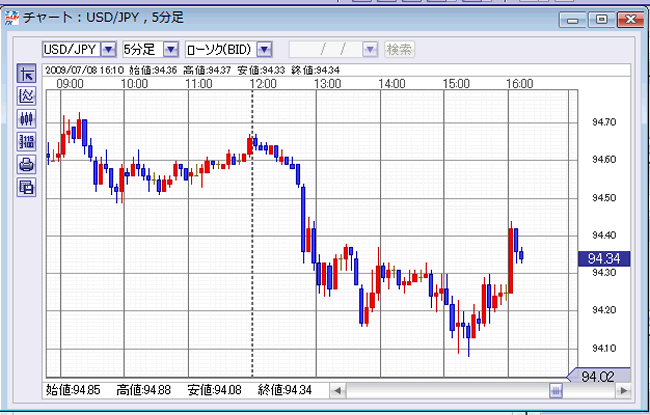Click the cursor crosshair tool icon

27,74
